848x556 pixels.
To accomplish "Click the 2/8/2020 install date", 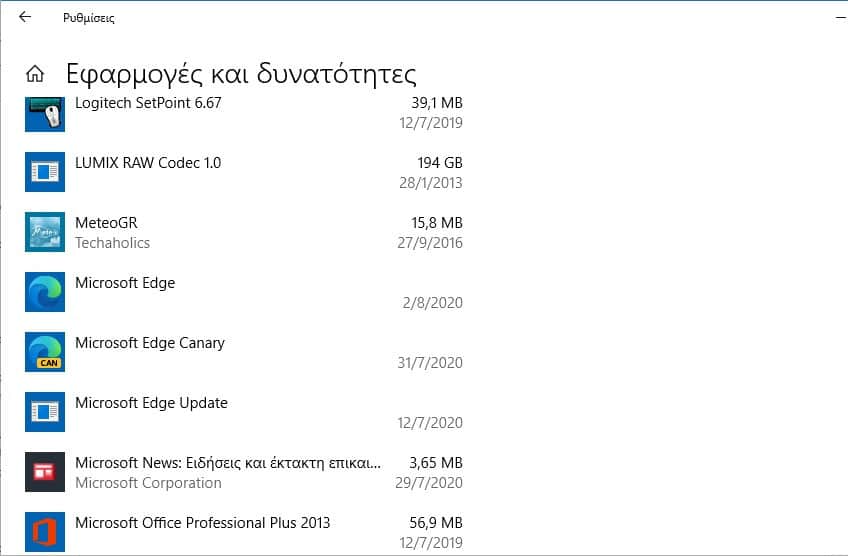I will point(433,303).
